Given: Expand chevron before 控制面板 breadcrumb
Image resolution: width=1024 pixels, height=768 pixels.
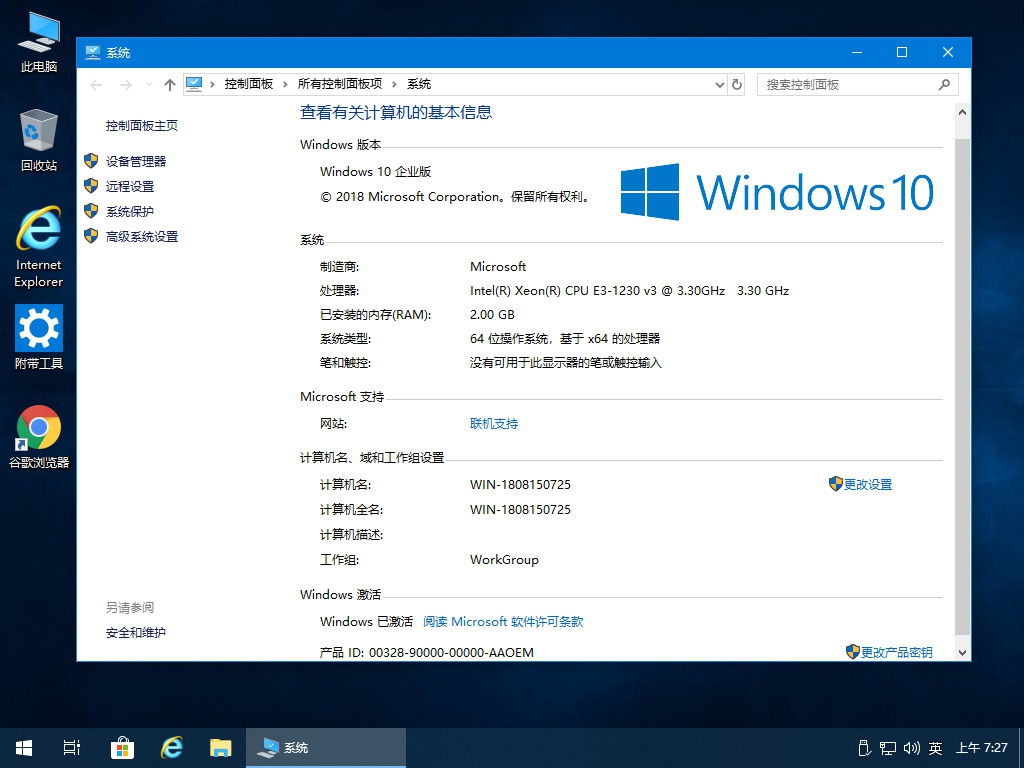Looking at the screenshot, I should pos(212,84).
